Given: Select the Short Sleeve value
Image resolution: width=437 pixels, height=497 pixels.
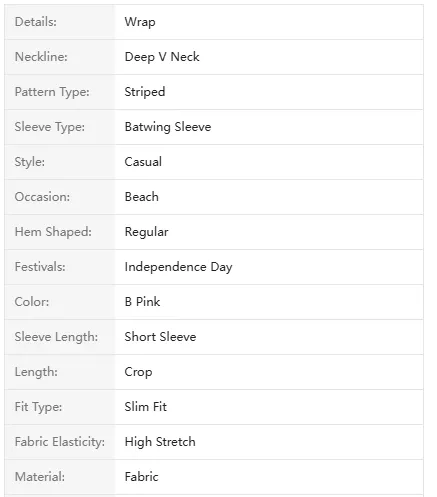Looking at the screenshot, I should point(160,337).
